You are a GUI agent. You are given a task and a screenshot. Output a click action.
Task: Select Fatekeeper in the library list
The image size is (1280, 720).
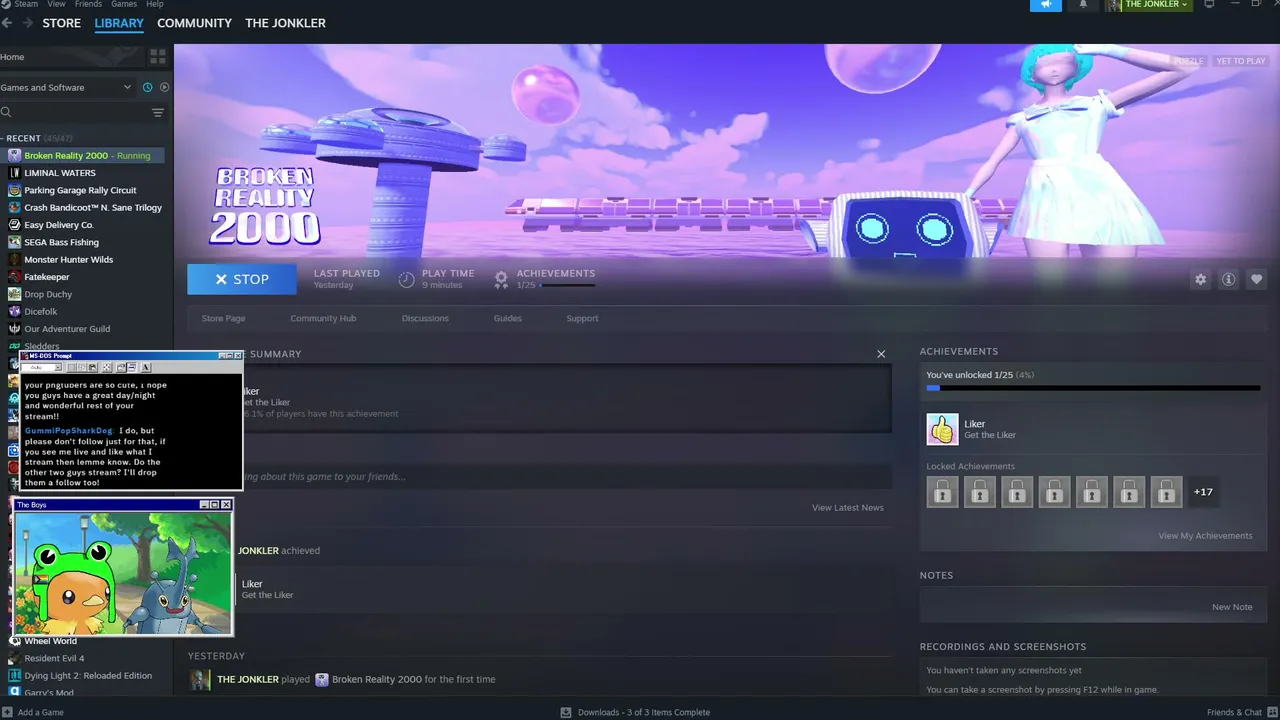pyautogui.click(x=47, y=277)
